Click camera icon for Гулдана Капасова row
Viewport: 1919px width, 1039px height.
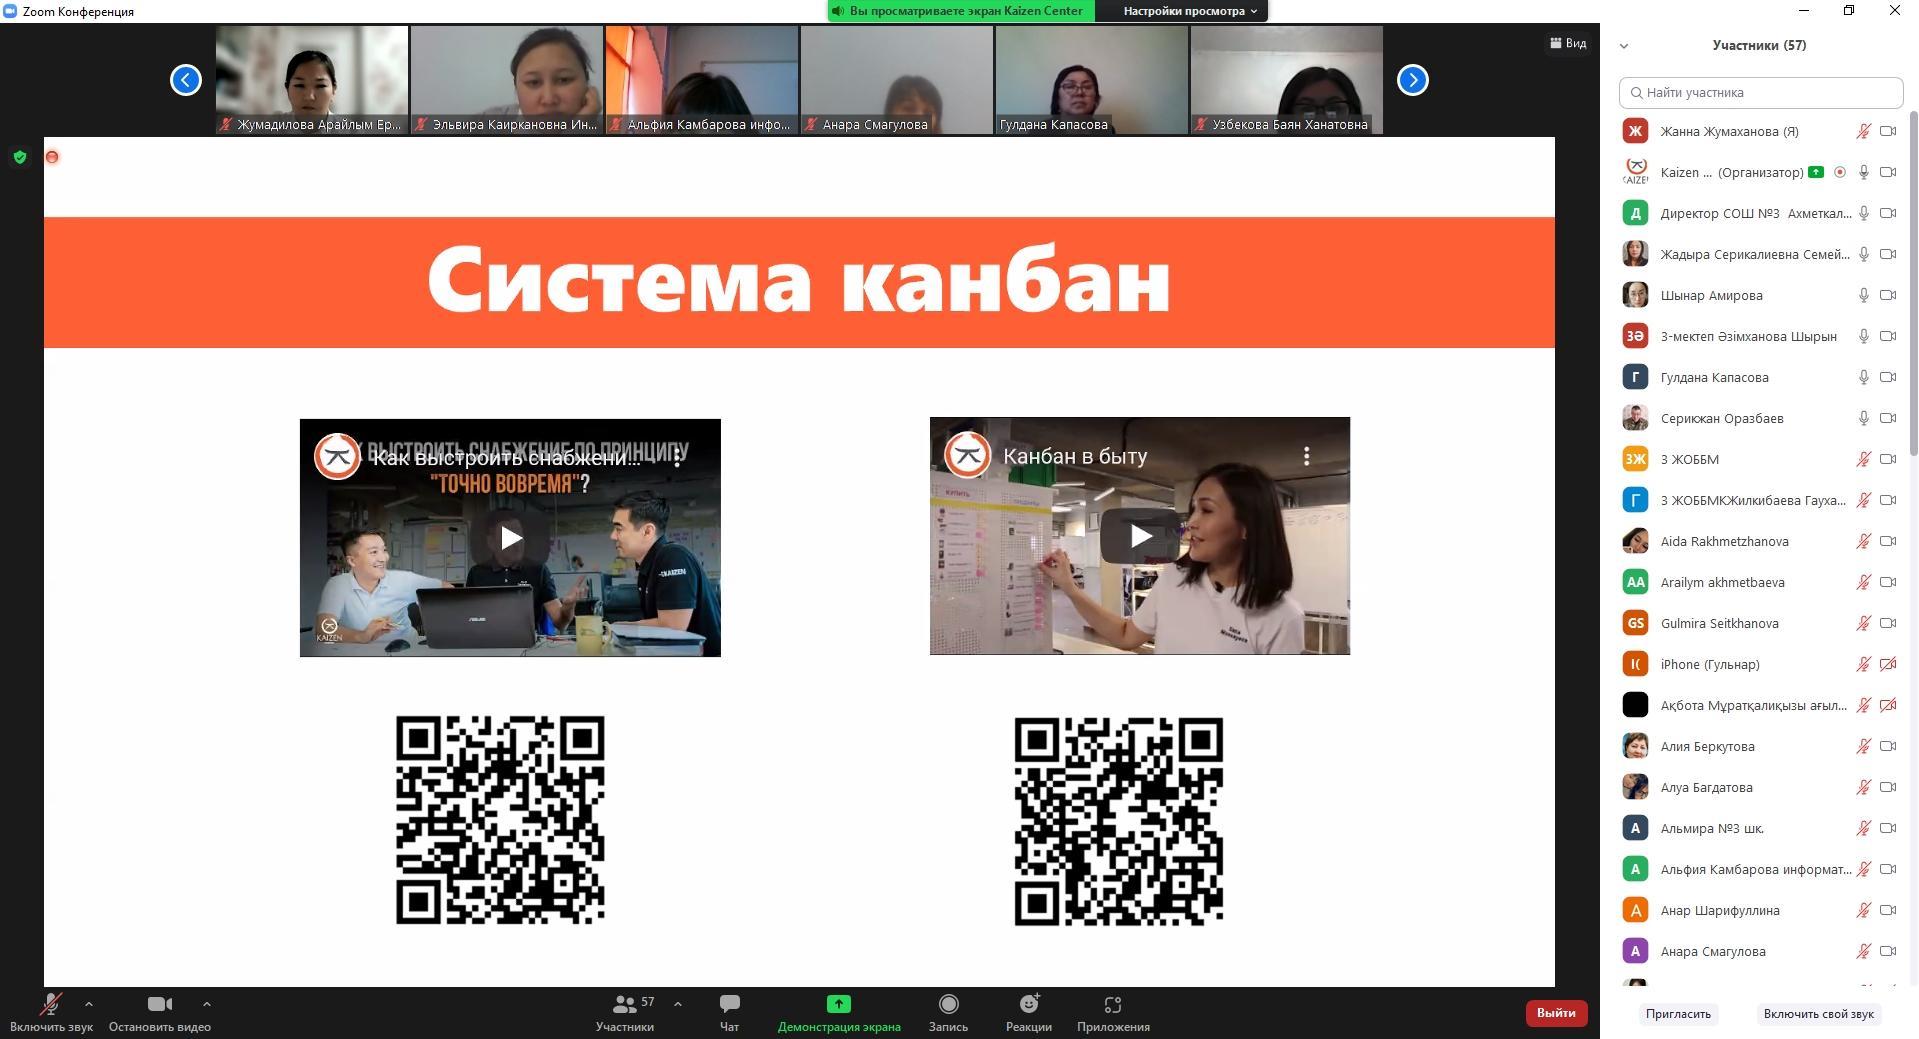(1888, 377)
